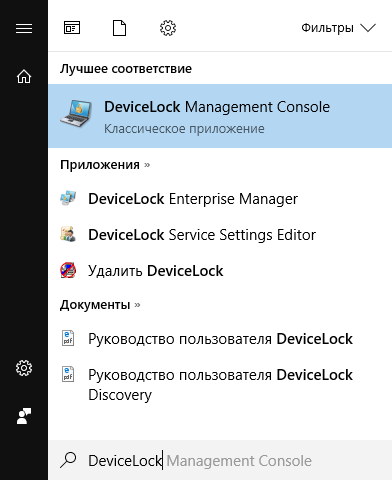This screenshot has height=480, width=392.
Task: Open sidebar settings gear icon
Action: (24, 368)
